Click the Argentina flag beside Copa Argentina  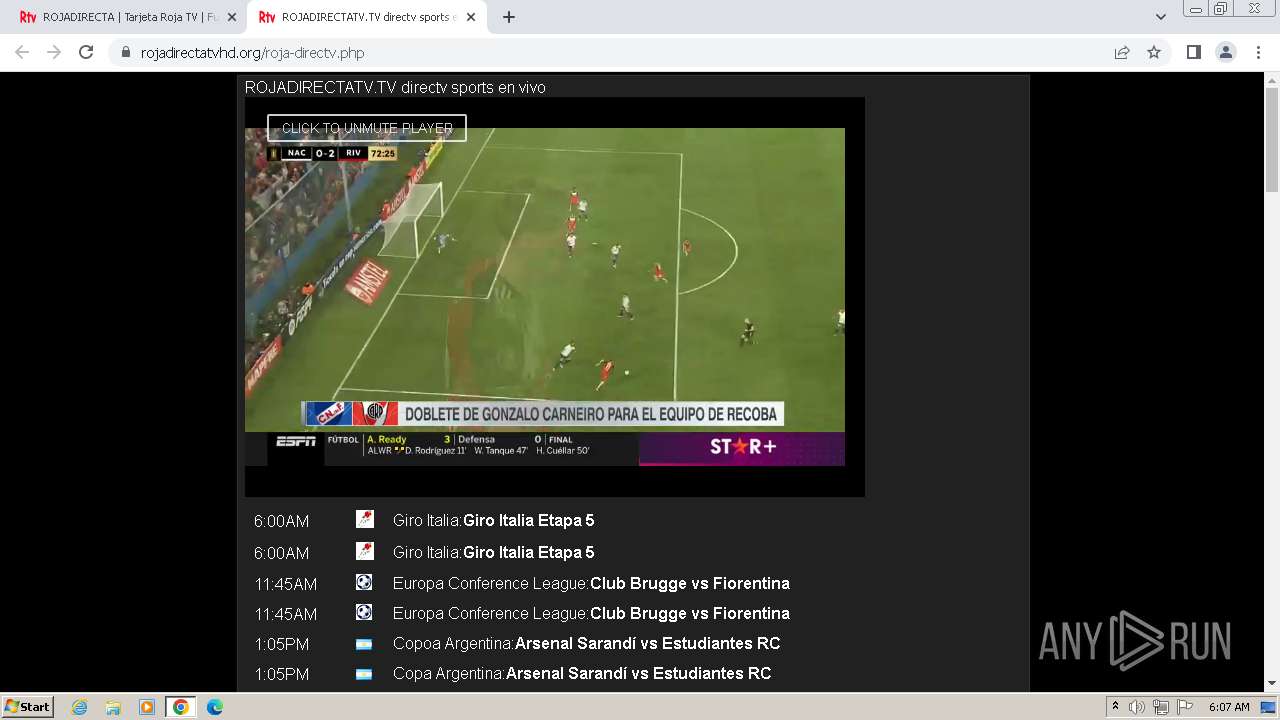click(x=364, y=674)
